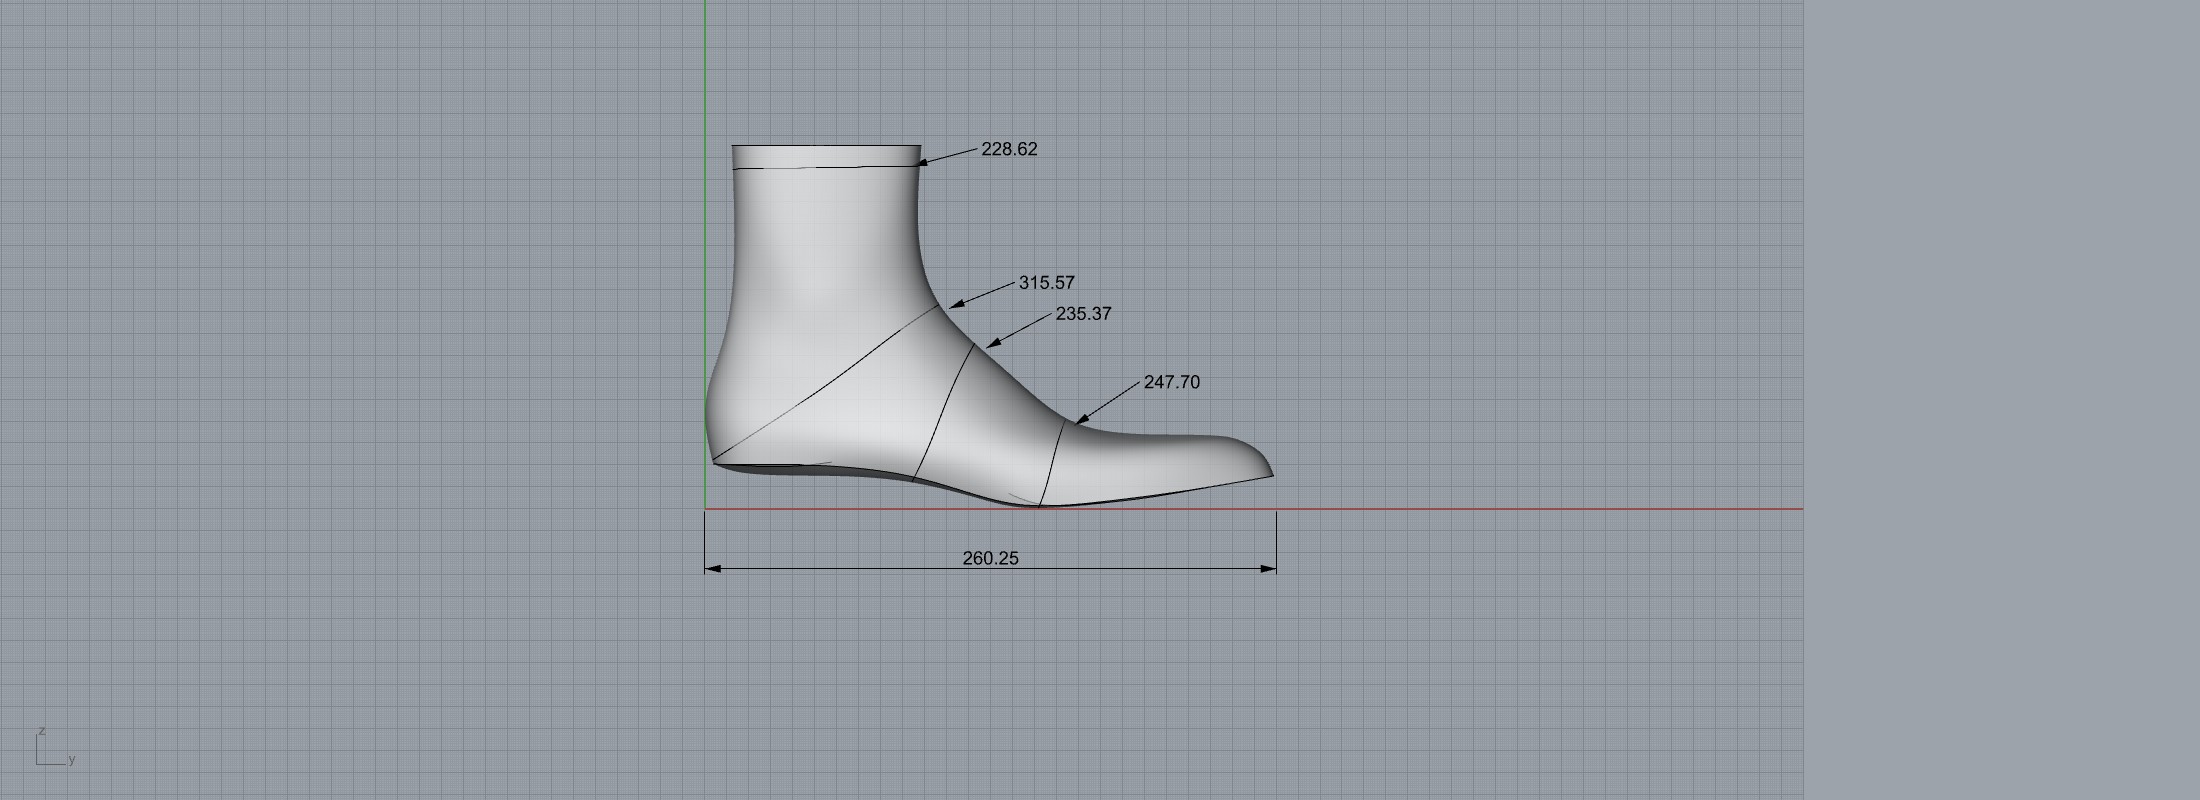Select the 315.57 dimension text
This screenshot has height=800, width=2200.
click(x=1046, y=283)
